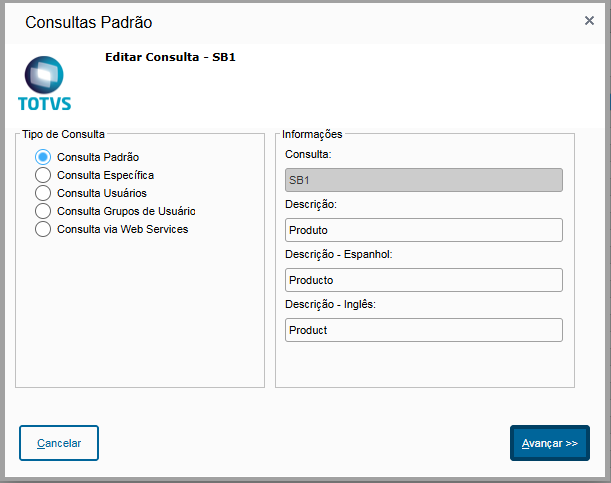This screenshot has height=483, width=611.
Task: Click the Tipo de Consulta group label
Action: click(63, 134)
